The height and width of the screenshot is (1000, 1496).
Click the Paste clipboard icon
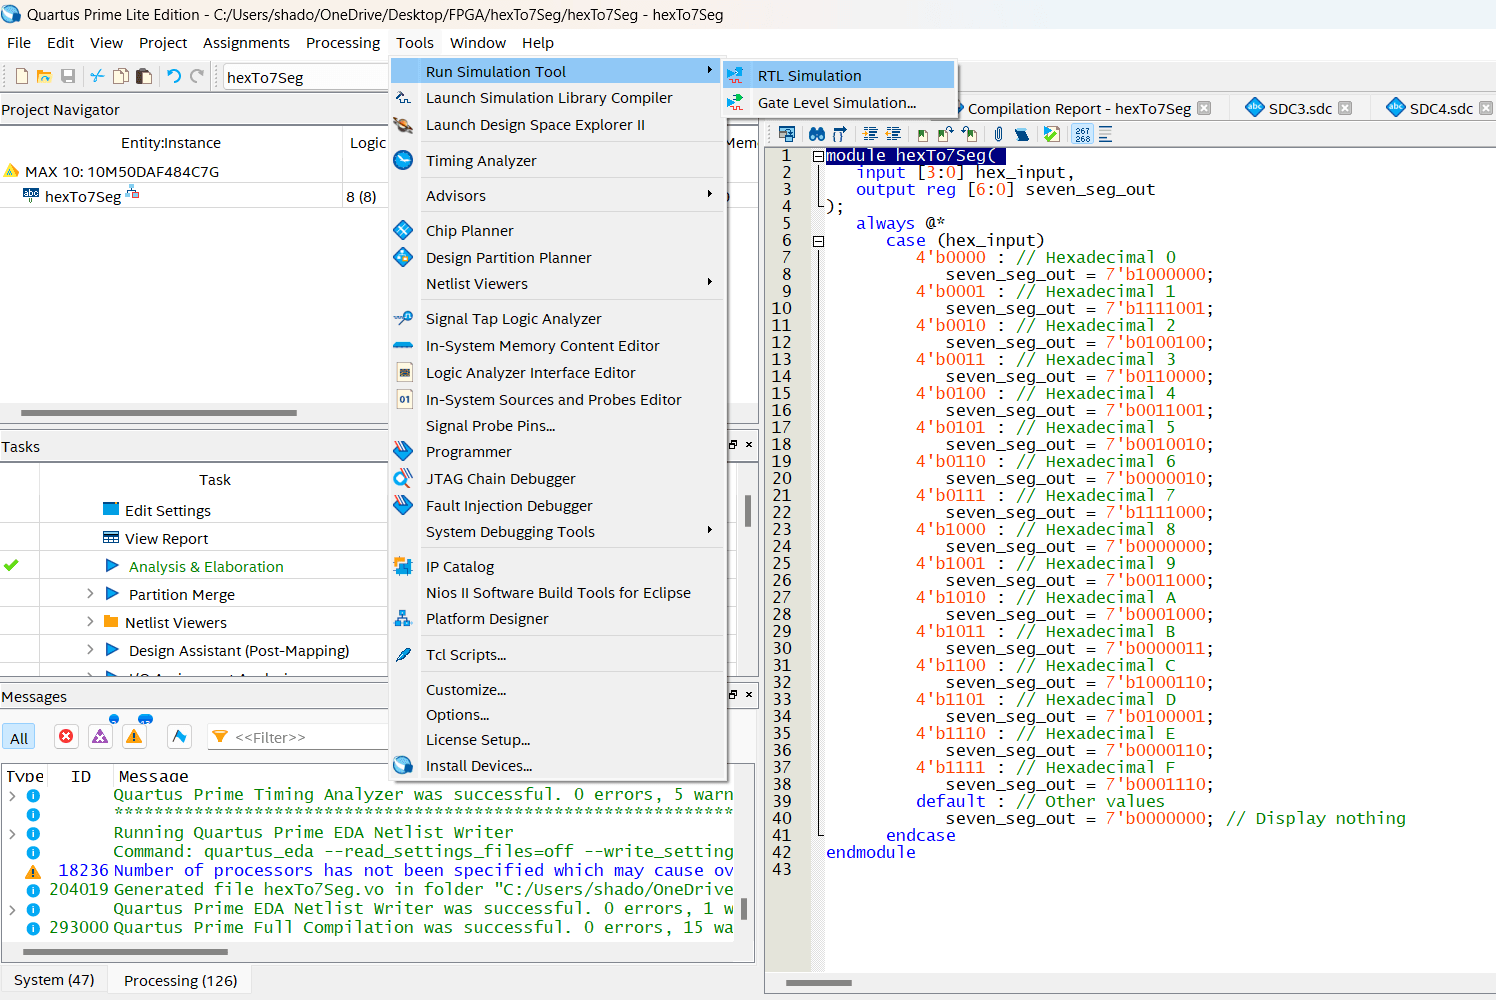coord(144,76)
